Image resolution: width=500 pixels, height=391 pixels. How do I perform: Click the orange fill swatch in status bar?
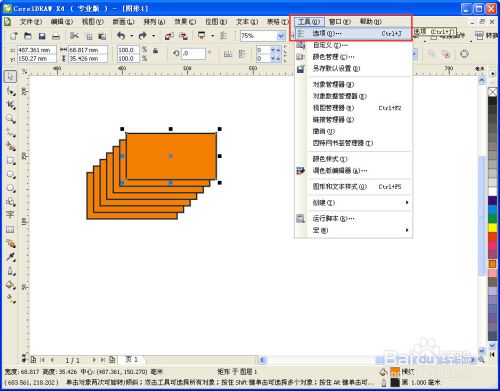[x=395, y=372]
